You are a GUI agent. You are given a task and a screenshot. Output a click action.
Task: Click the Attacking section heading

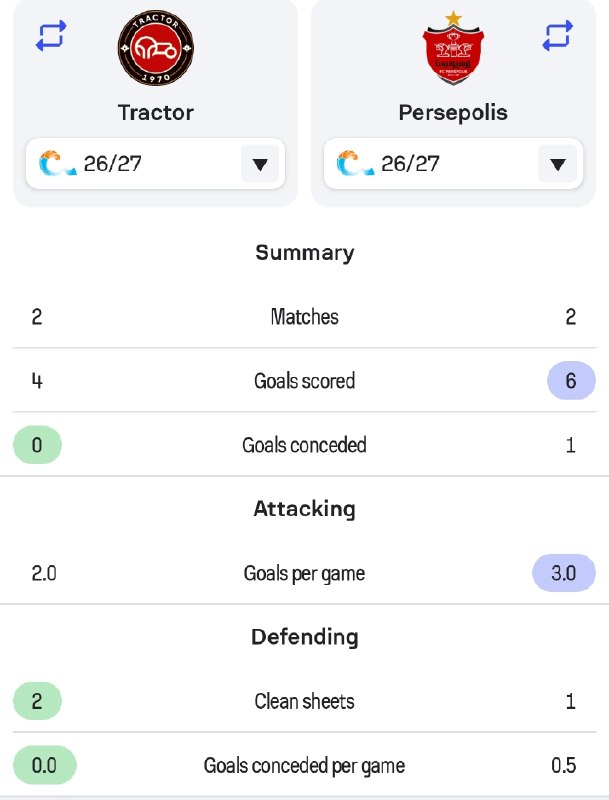pyautogui.click(x=304, y=509)
